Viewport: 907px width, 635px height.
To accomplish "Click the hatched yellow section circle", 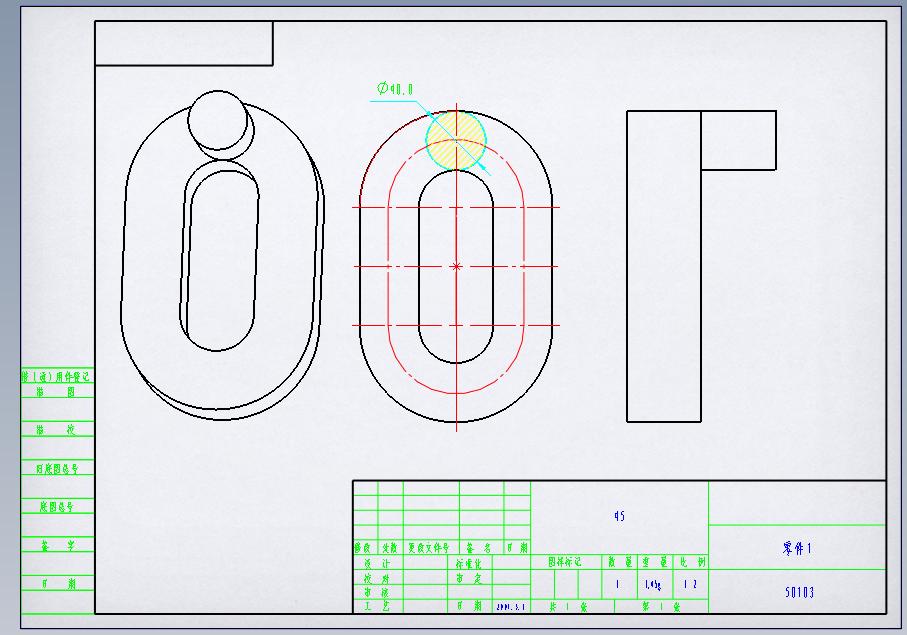I will click(x=456, y=140).
